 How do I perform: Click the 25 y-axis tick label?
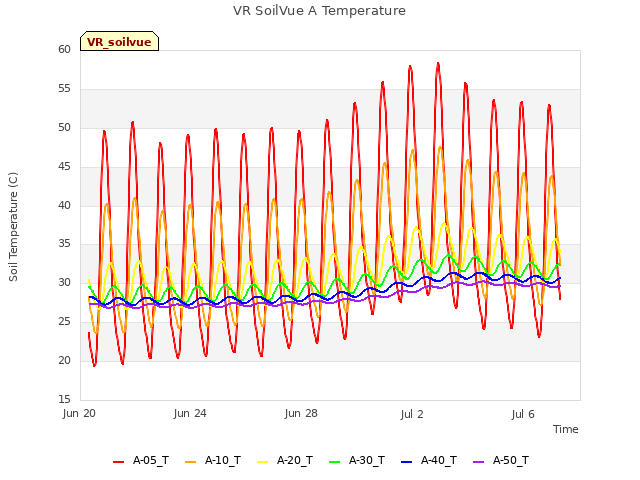tap(64, 322)
